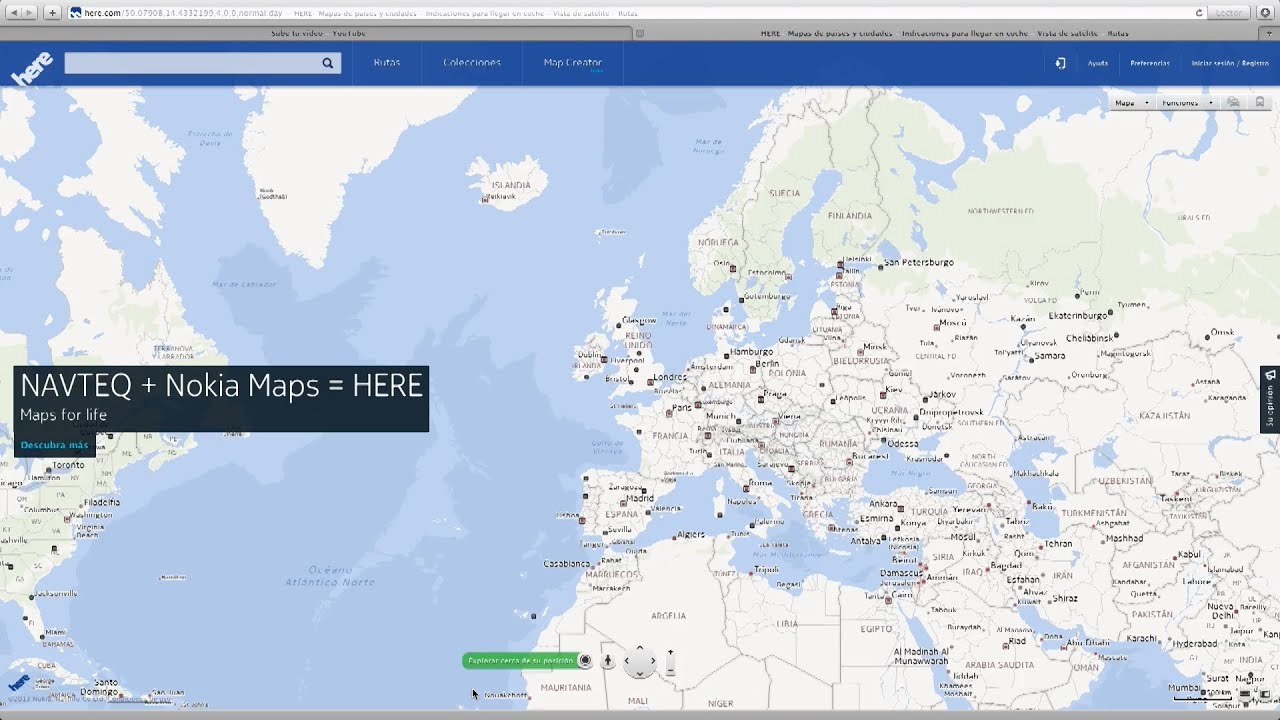Toggle the keyboard-style map control bottom-right
This screenshot has height=720, width=1280.
[1246, 693]
